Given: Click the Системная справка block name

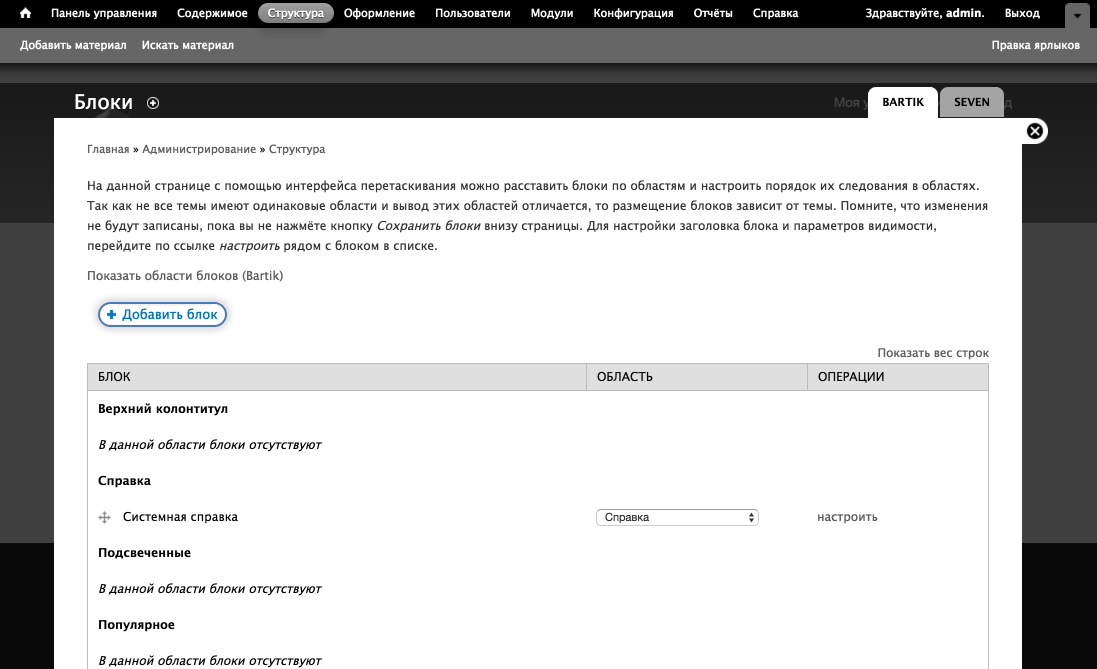Looking at the screenshot, I should pos(181,517).
